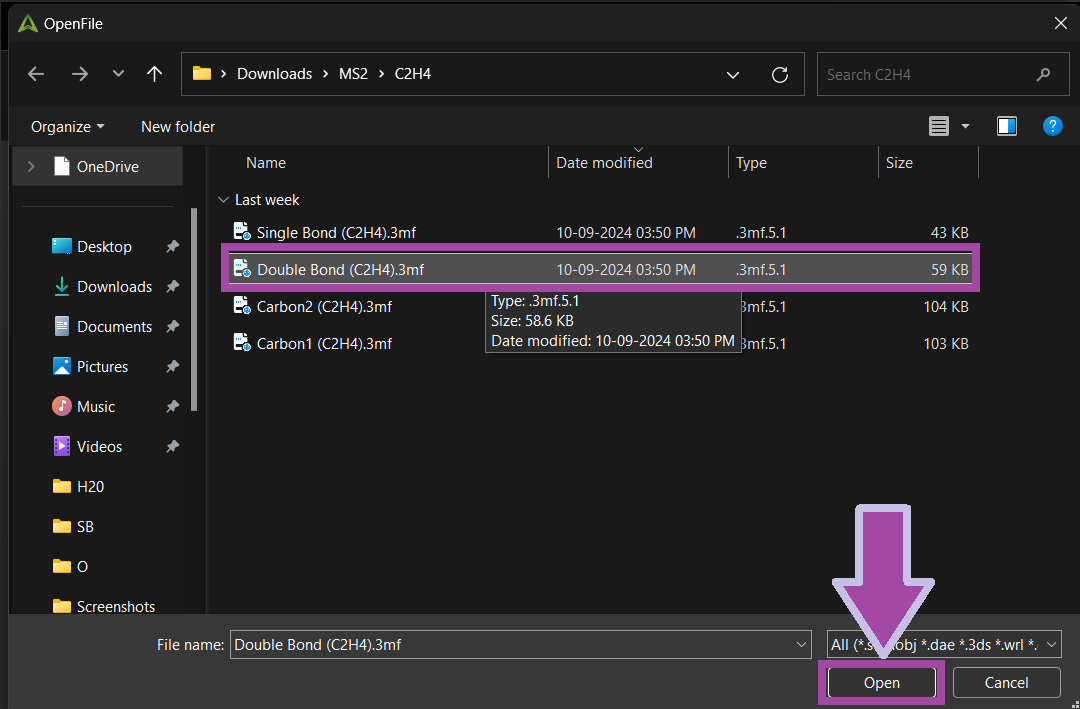Sort files by the Name column
The height and width of the screenshot is (709, 1080).
[266, 163]
